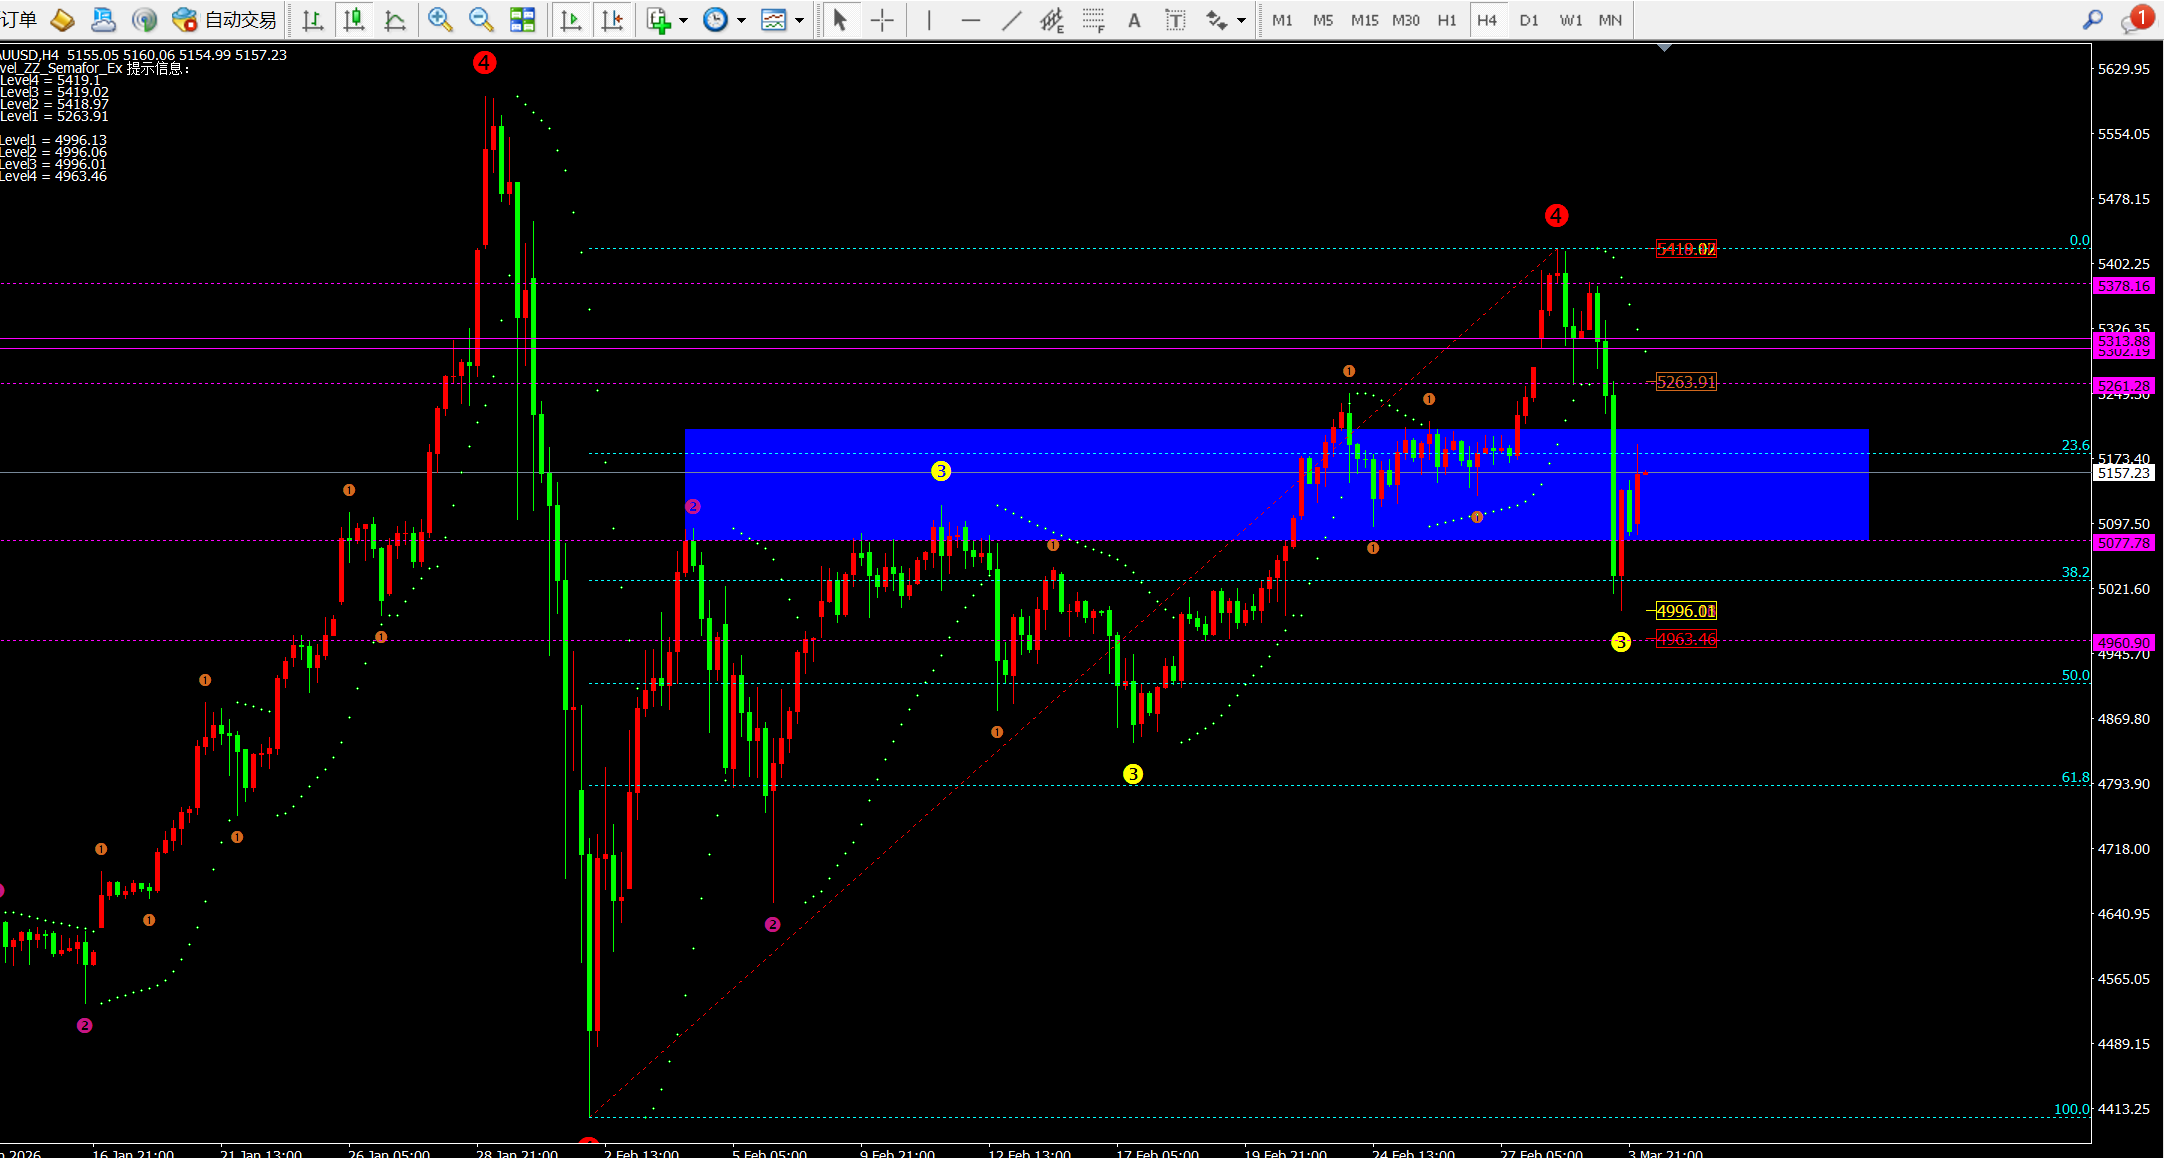Draw a vertical line tool
Screen dimensions: 2164x1158
click(x=929, y=20)
